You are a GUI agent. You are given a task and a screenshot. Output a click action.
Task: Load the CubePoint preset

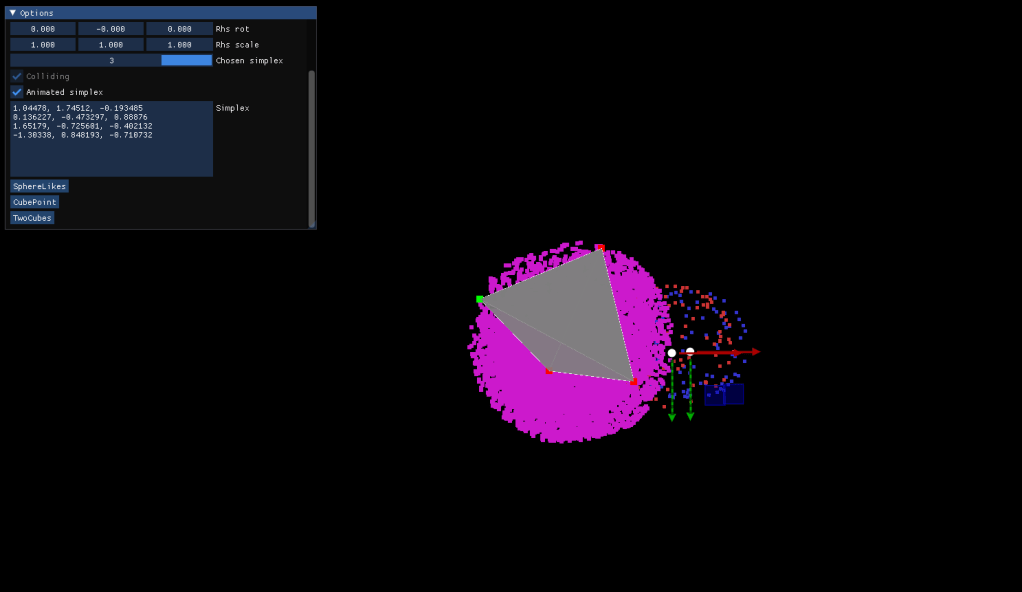pyautogui.click(x=35, y=202)
